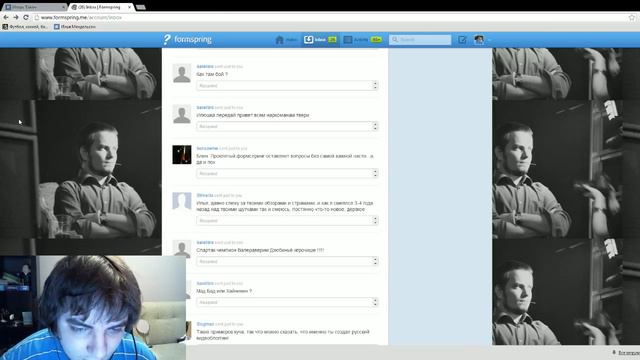
Task: Click avatar beside question 'Как там бой ?'
Action: [182, 73]
